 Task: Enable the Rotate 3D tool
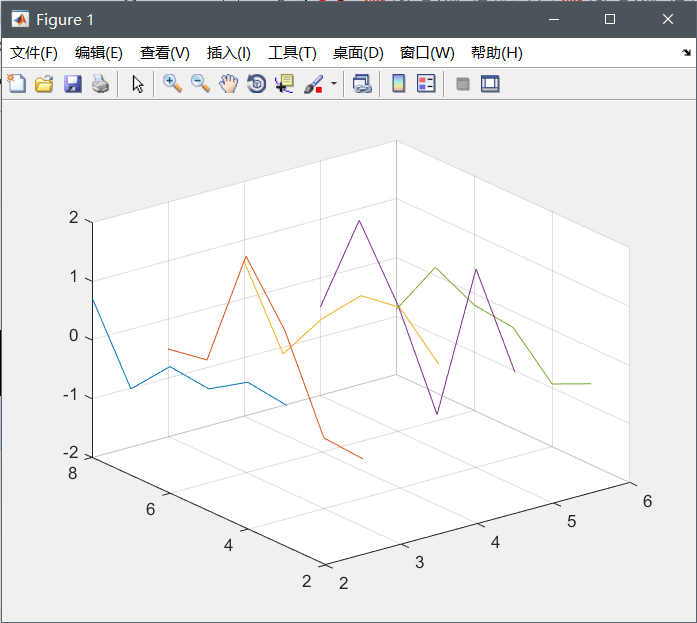coord(256,84)
